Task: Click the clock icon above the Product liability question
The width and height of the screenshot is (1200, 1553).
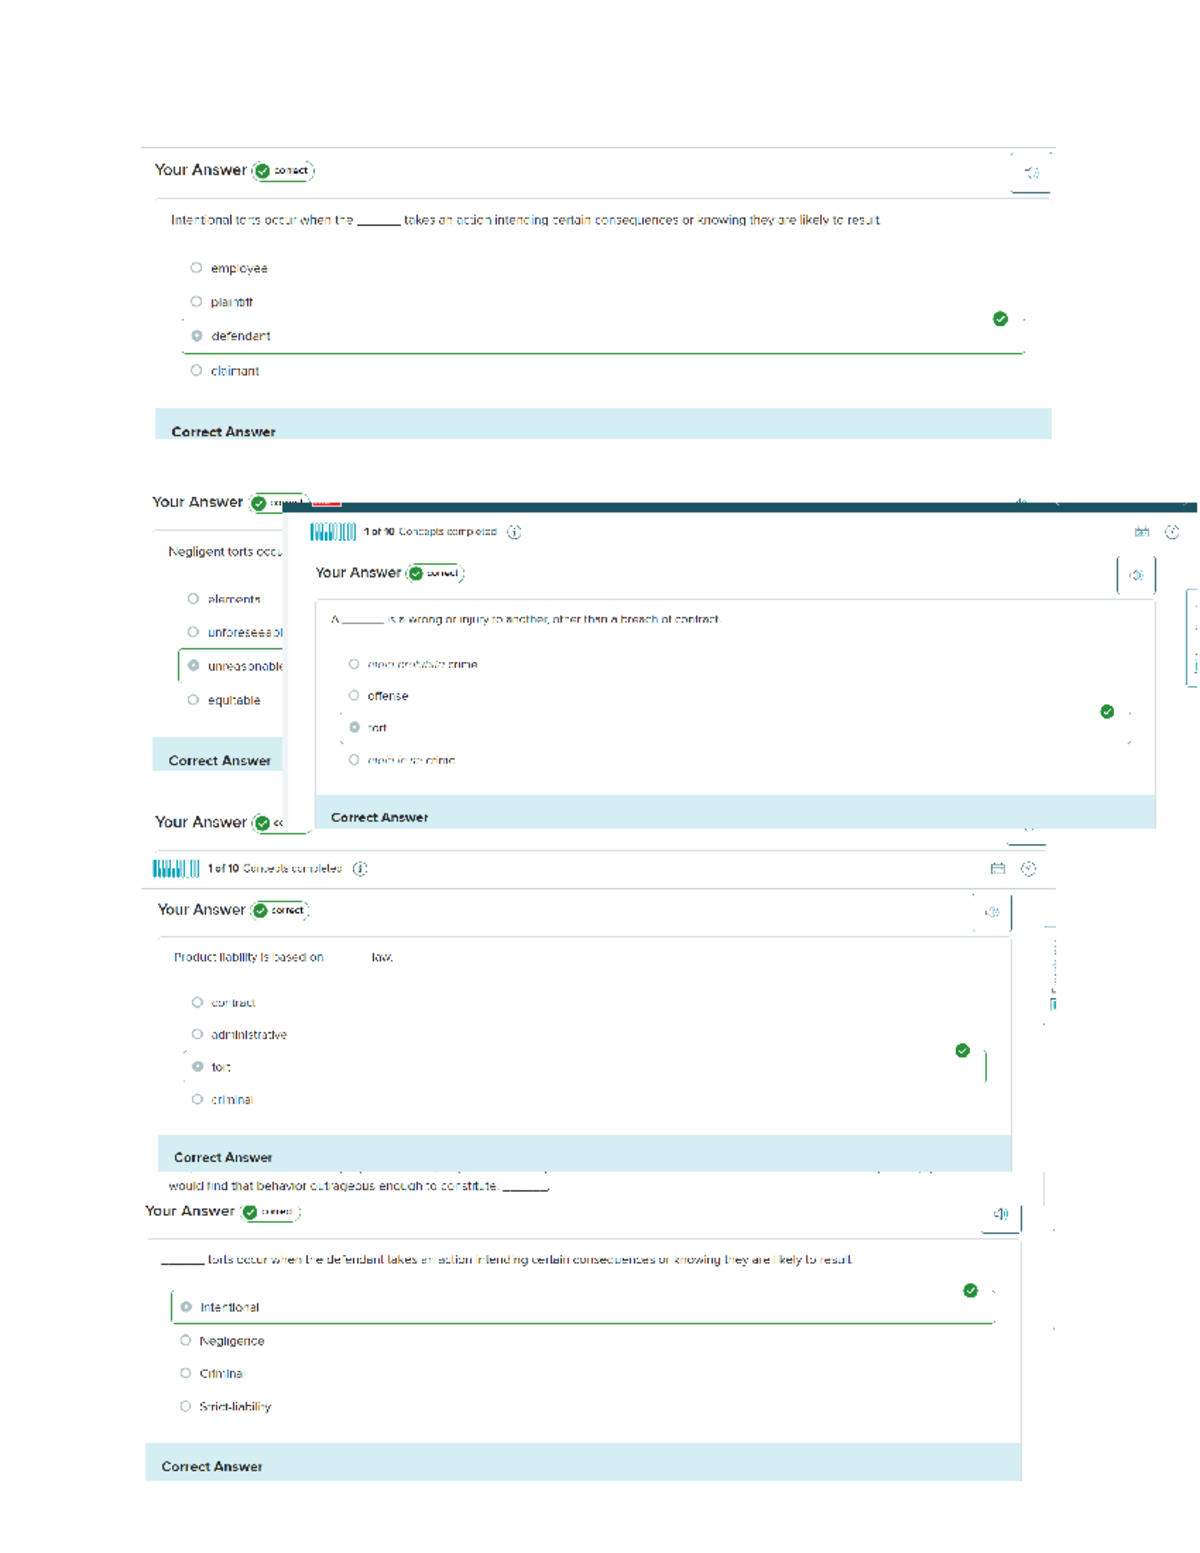Action: pos(1028,868)
